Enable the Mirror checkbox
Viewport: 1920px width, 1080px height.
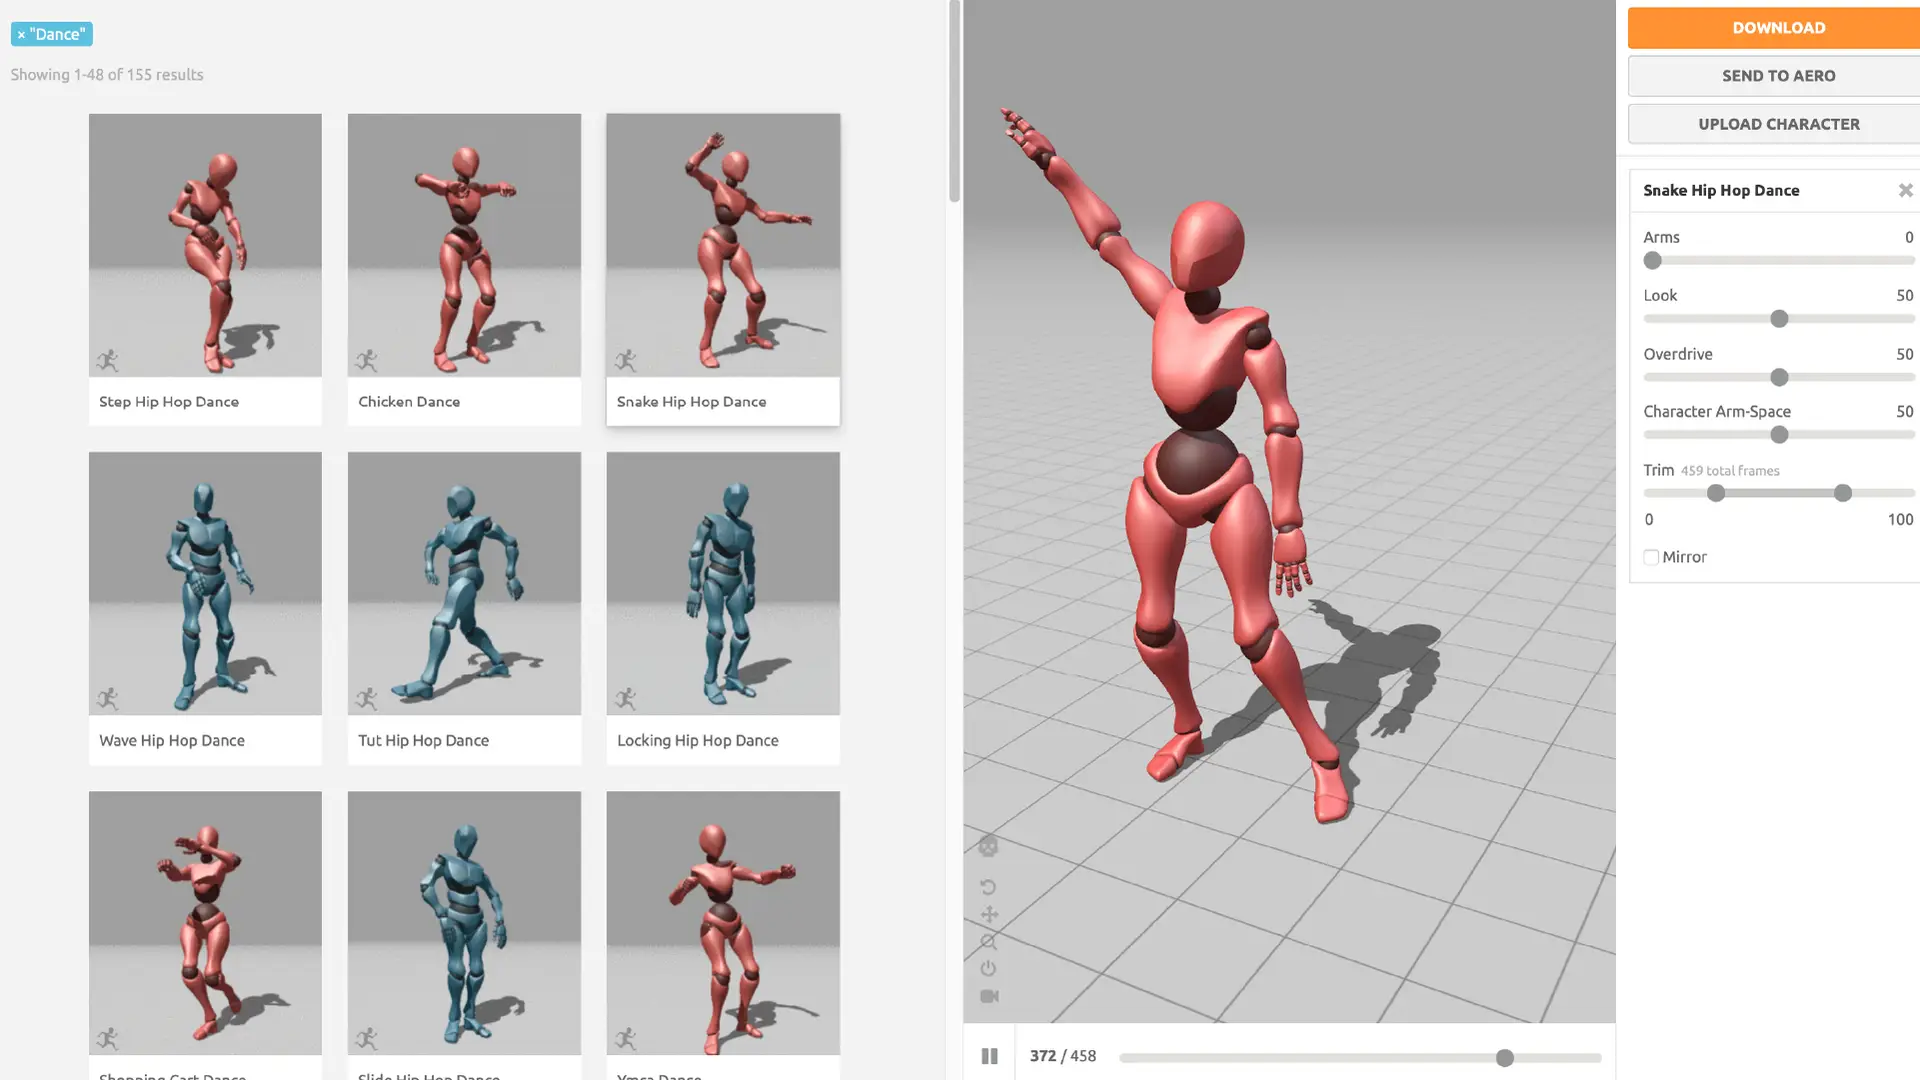[1651, 557]
